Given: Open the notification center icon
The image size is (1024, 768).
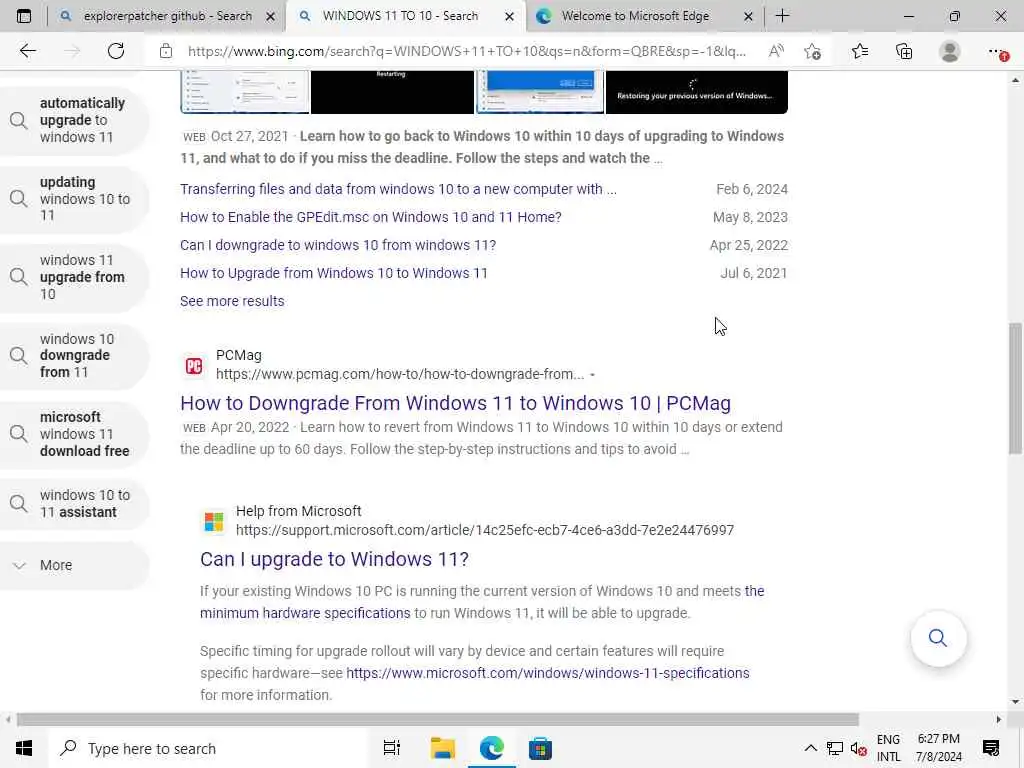Looking at the screenshot, I should tap(991, 748).
